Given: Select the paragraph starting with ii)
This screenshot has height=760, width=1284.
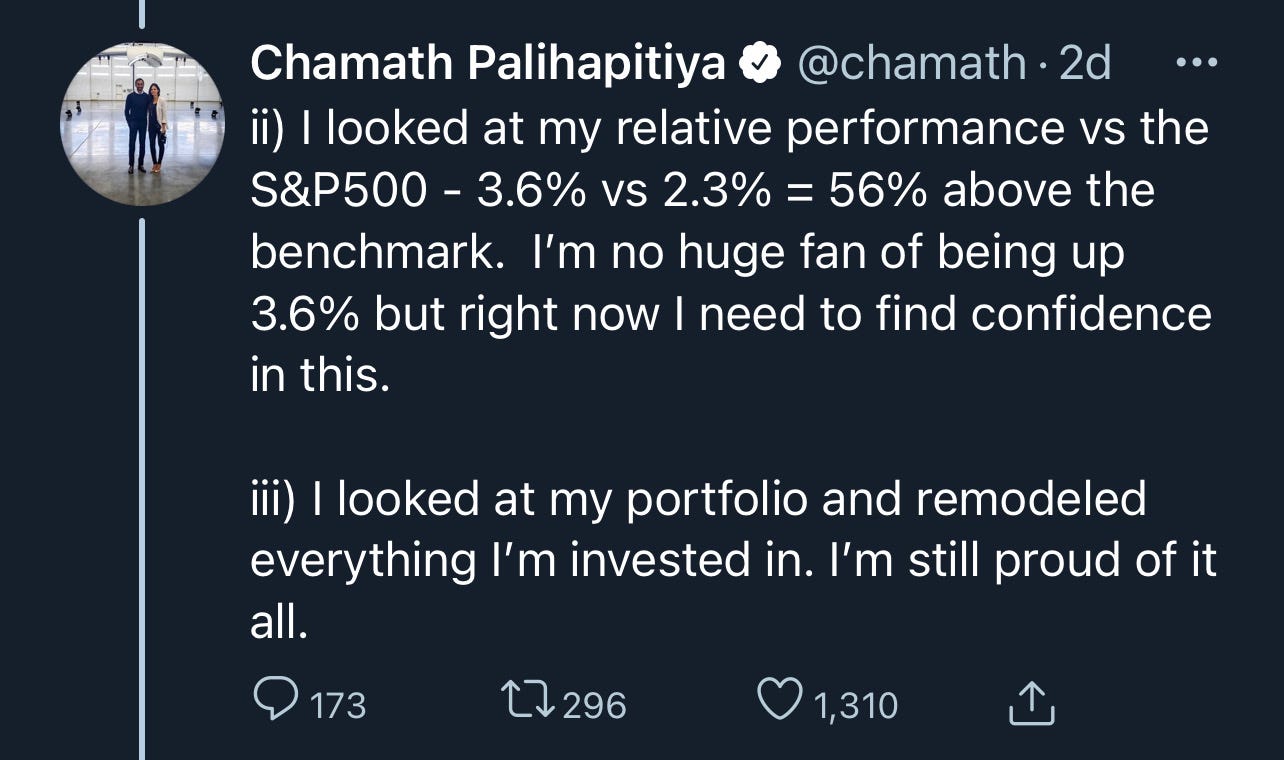Looking at the screenshot, I should pos(730,253).
